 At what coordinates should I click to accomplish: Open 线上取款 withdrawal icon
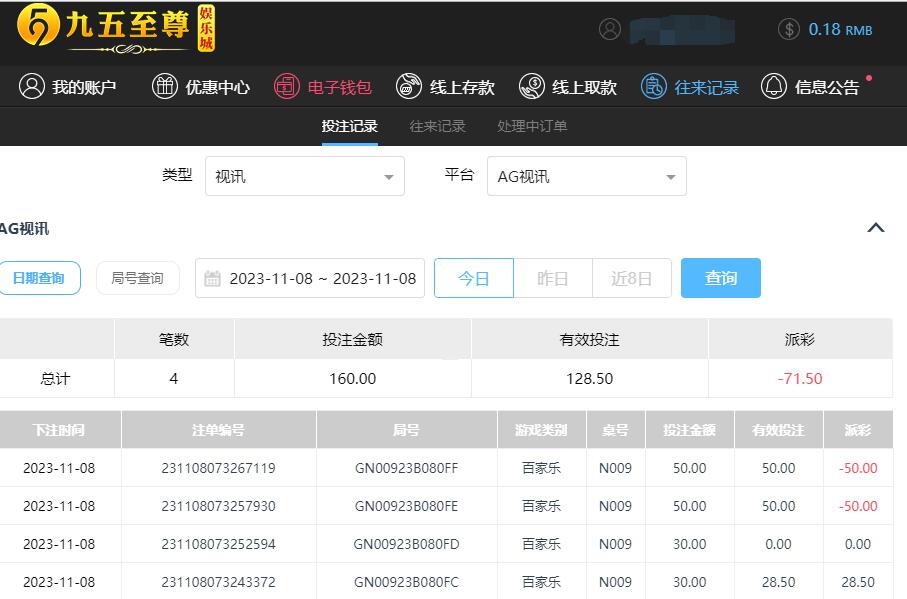532,87
